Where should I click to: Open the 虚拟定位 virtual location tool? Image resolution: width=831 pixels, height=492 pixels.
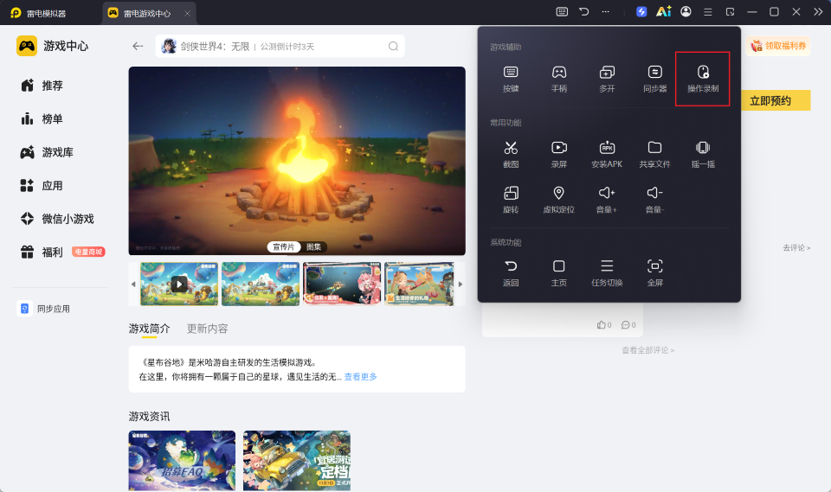[559, 200]
